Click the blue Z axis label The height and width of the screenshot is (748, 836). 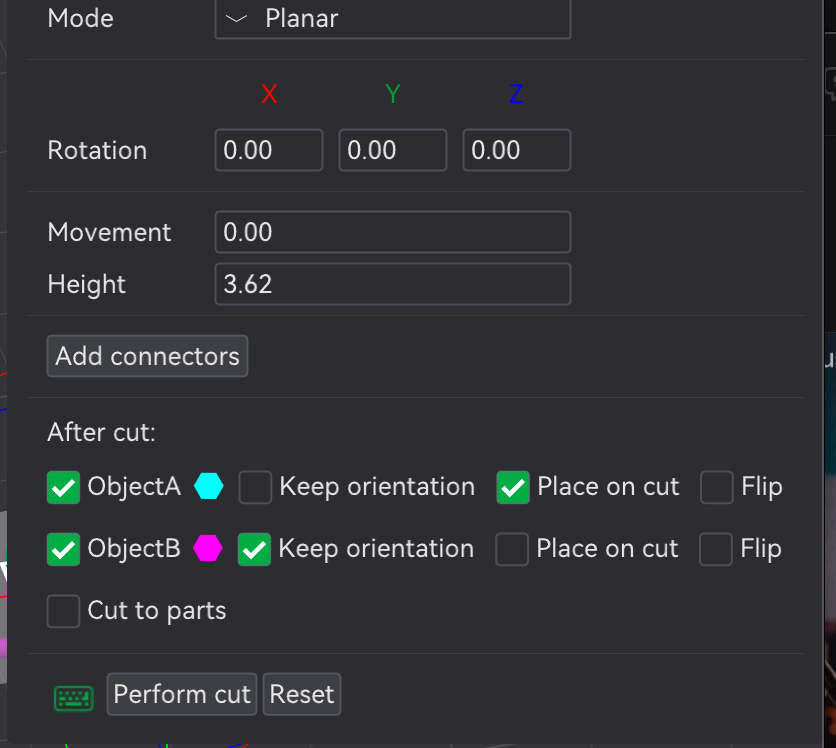[x=516, y=94]
